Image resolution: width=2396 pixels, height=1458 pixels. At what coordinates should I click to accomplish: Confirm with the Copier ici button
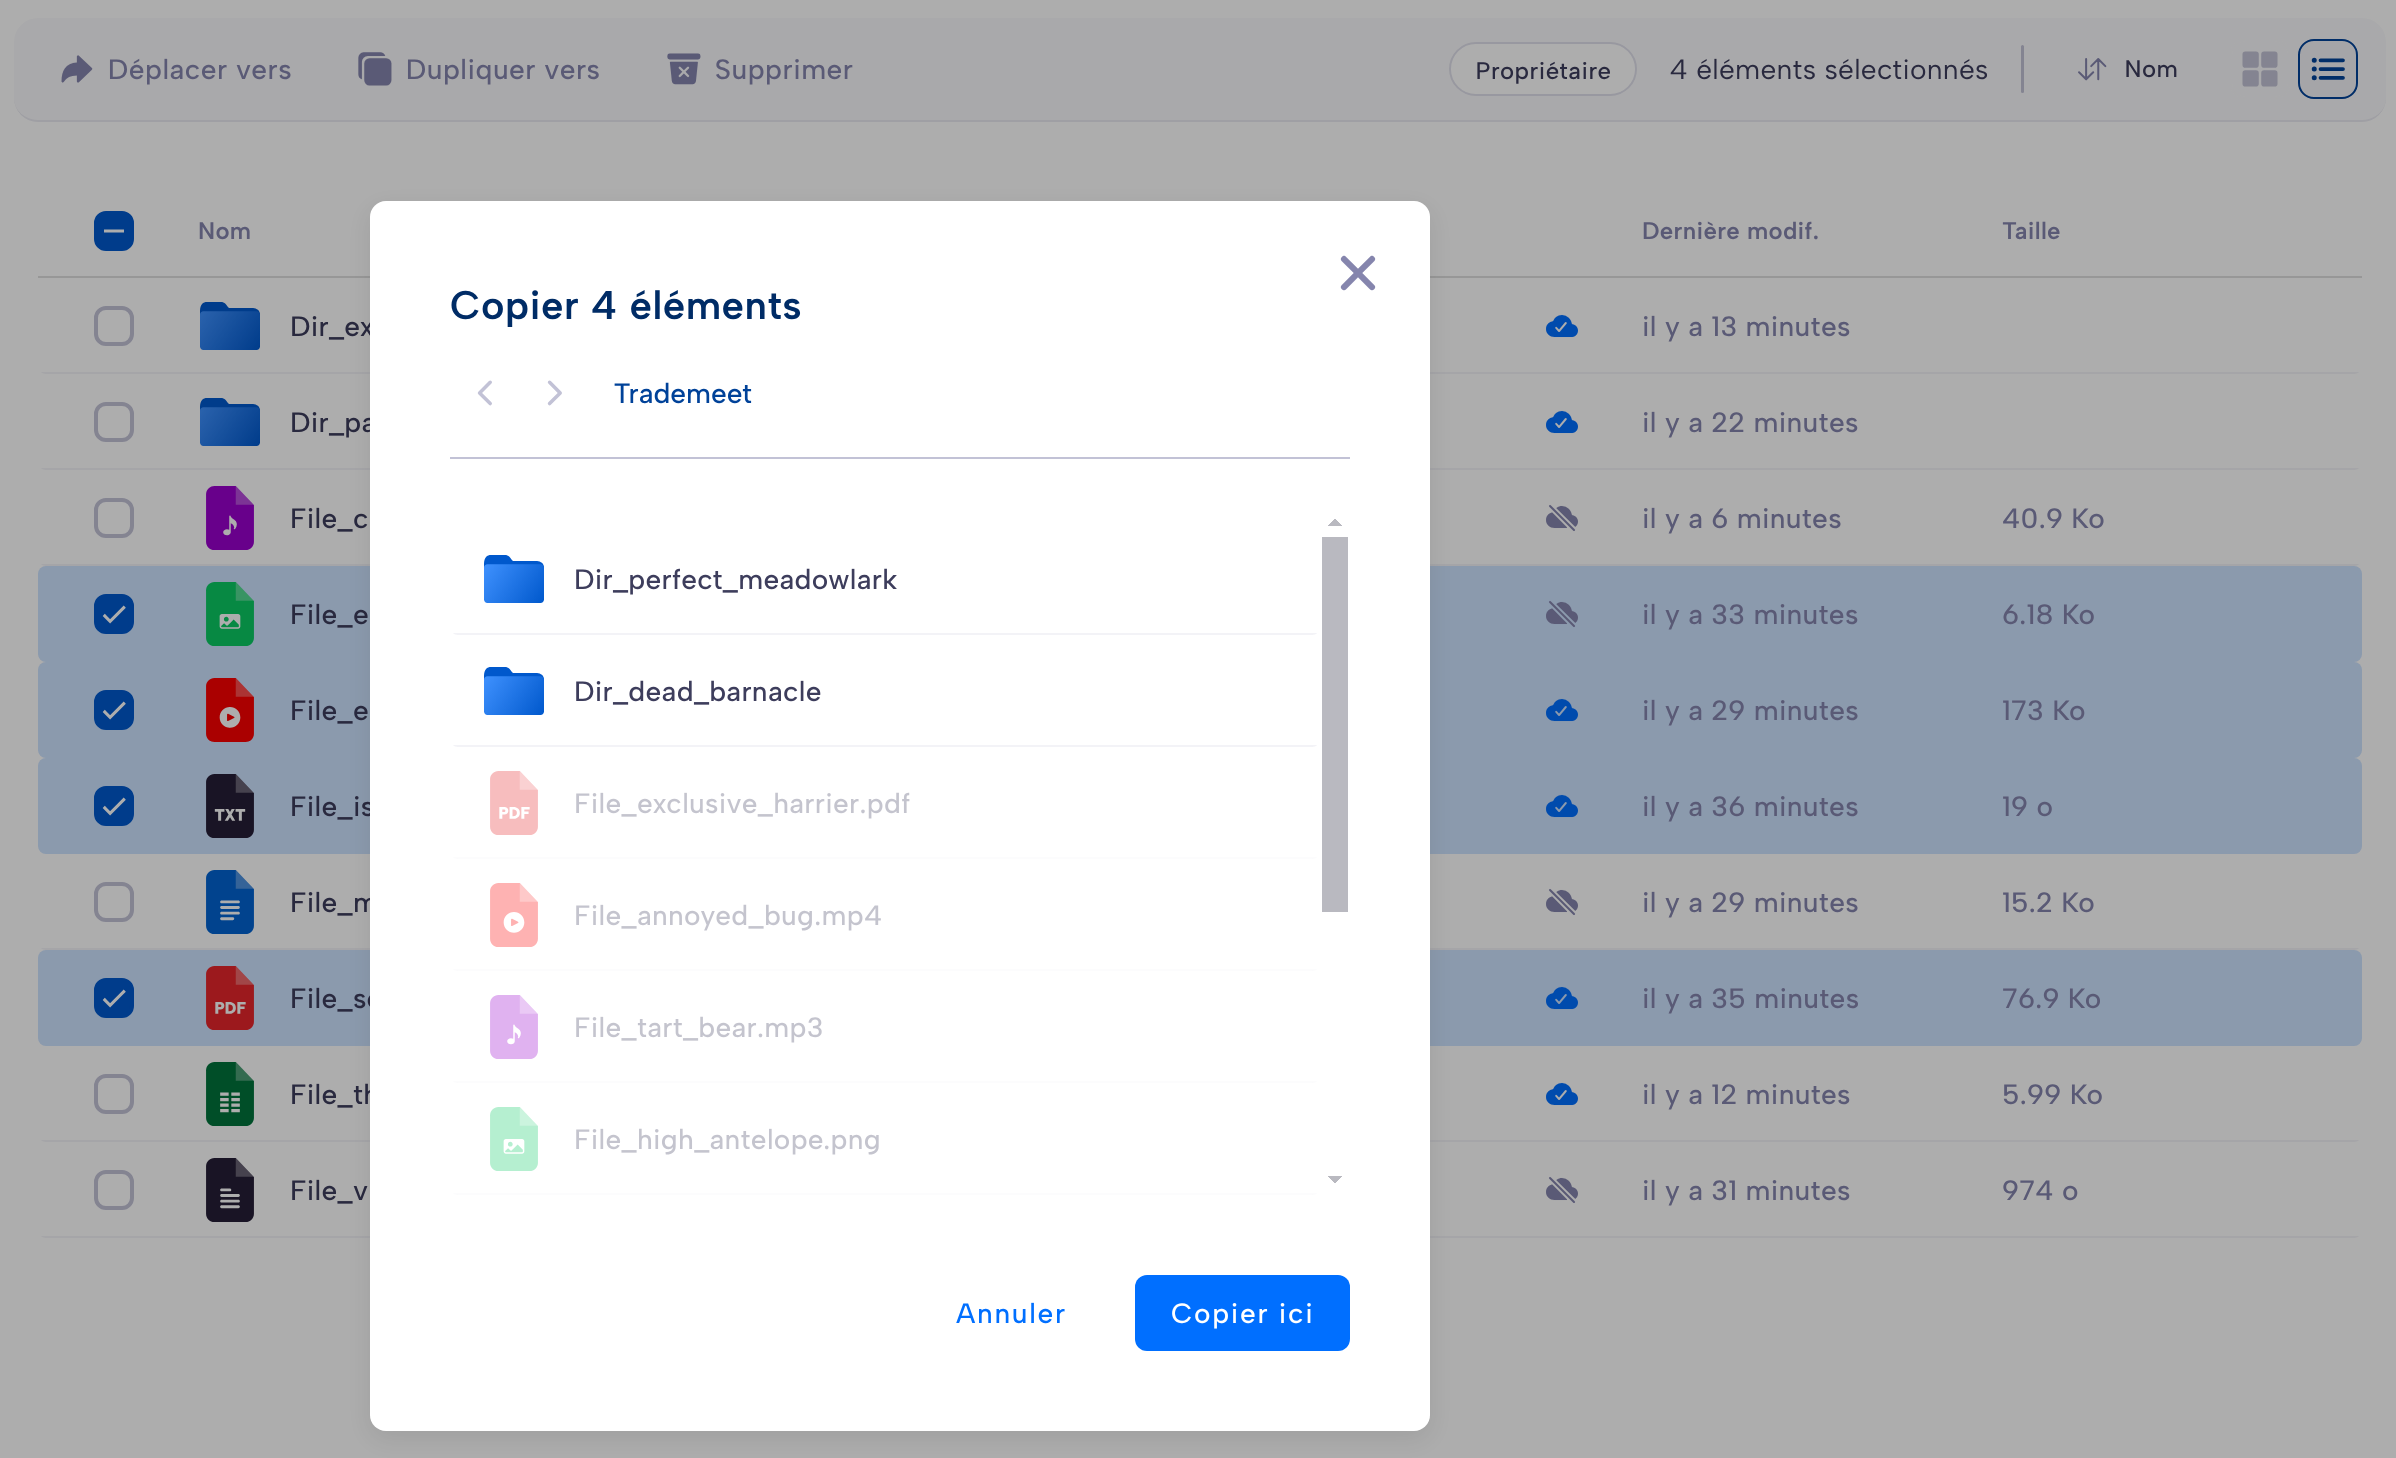[x=1241, y=1313]
